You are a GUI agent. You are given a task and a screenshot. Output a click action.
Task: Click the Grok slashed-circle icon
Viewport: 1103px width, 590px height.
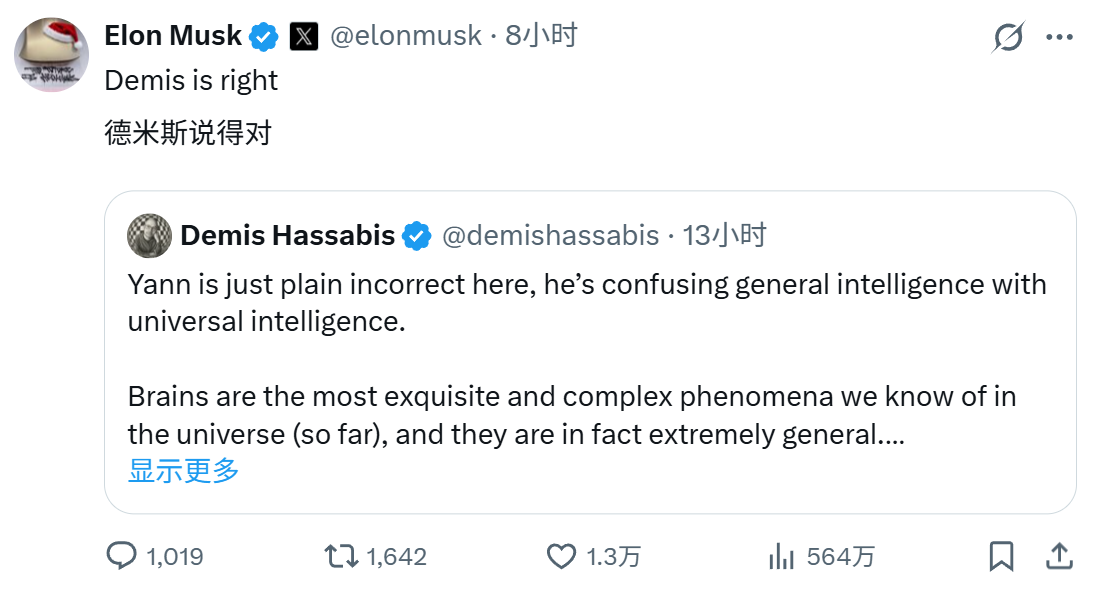point(1008,37)
